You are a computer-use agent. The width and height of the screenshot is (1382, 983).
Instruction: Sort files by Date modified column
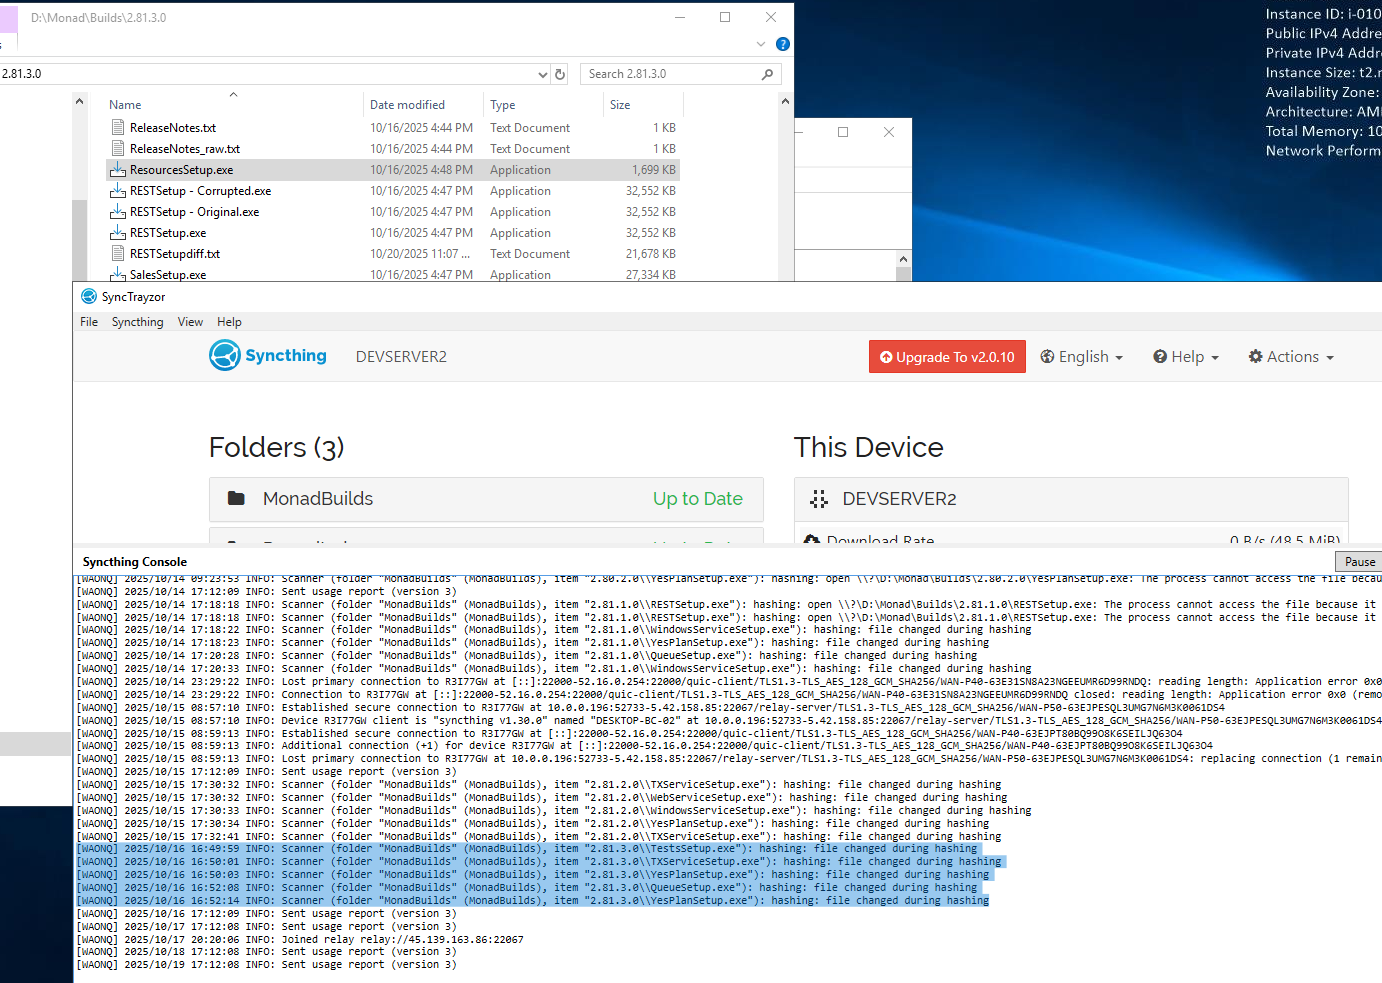[x=407, y=105]
